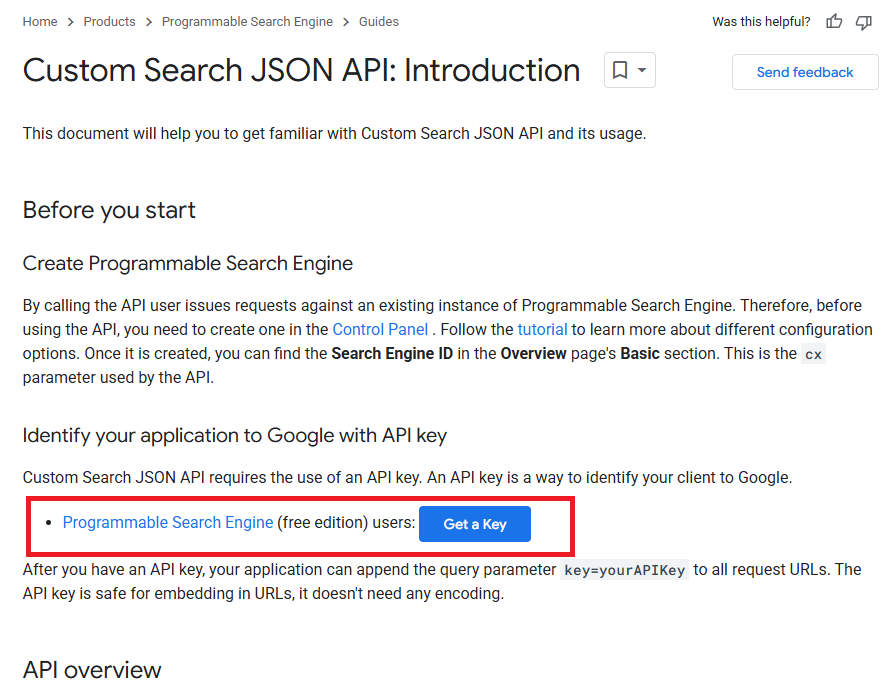Open the Home breadcrumb link
The image size is (888, 694).
click(40, 22)
